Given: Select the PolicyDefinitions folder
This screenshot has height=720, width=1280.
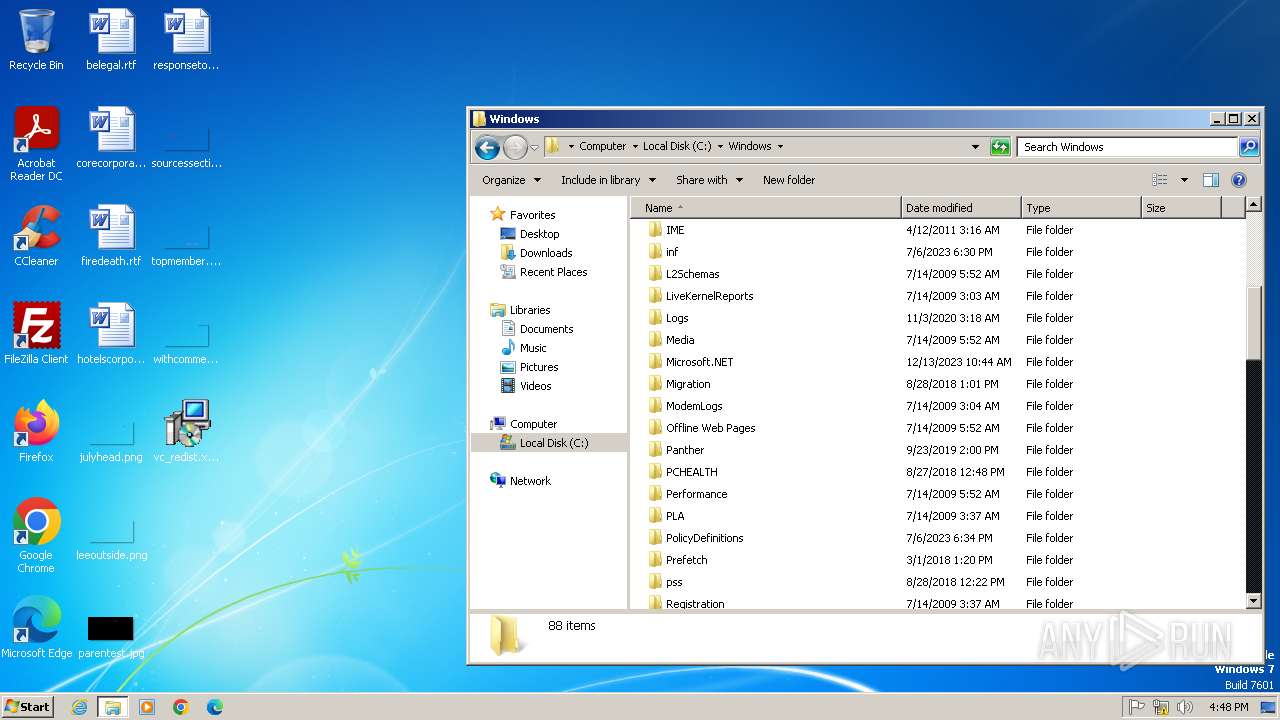Looking at the screenshot, I should [704, 538].
